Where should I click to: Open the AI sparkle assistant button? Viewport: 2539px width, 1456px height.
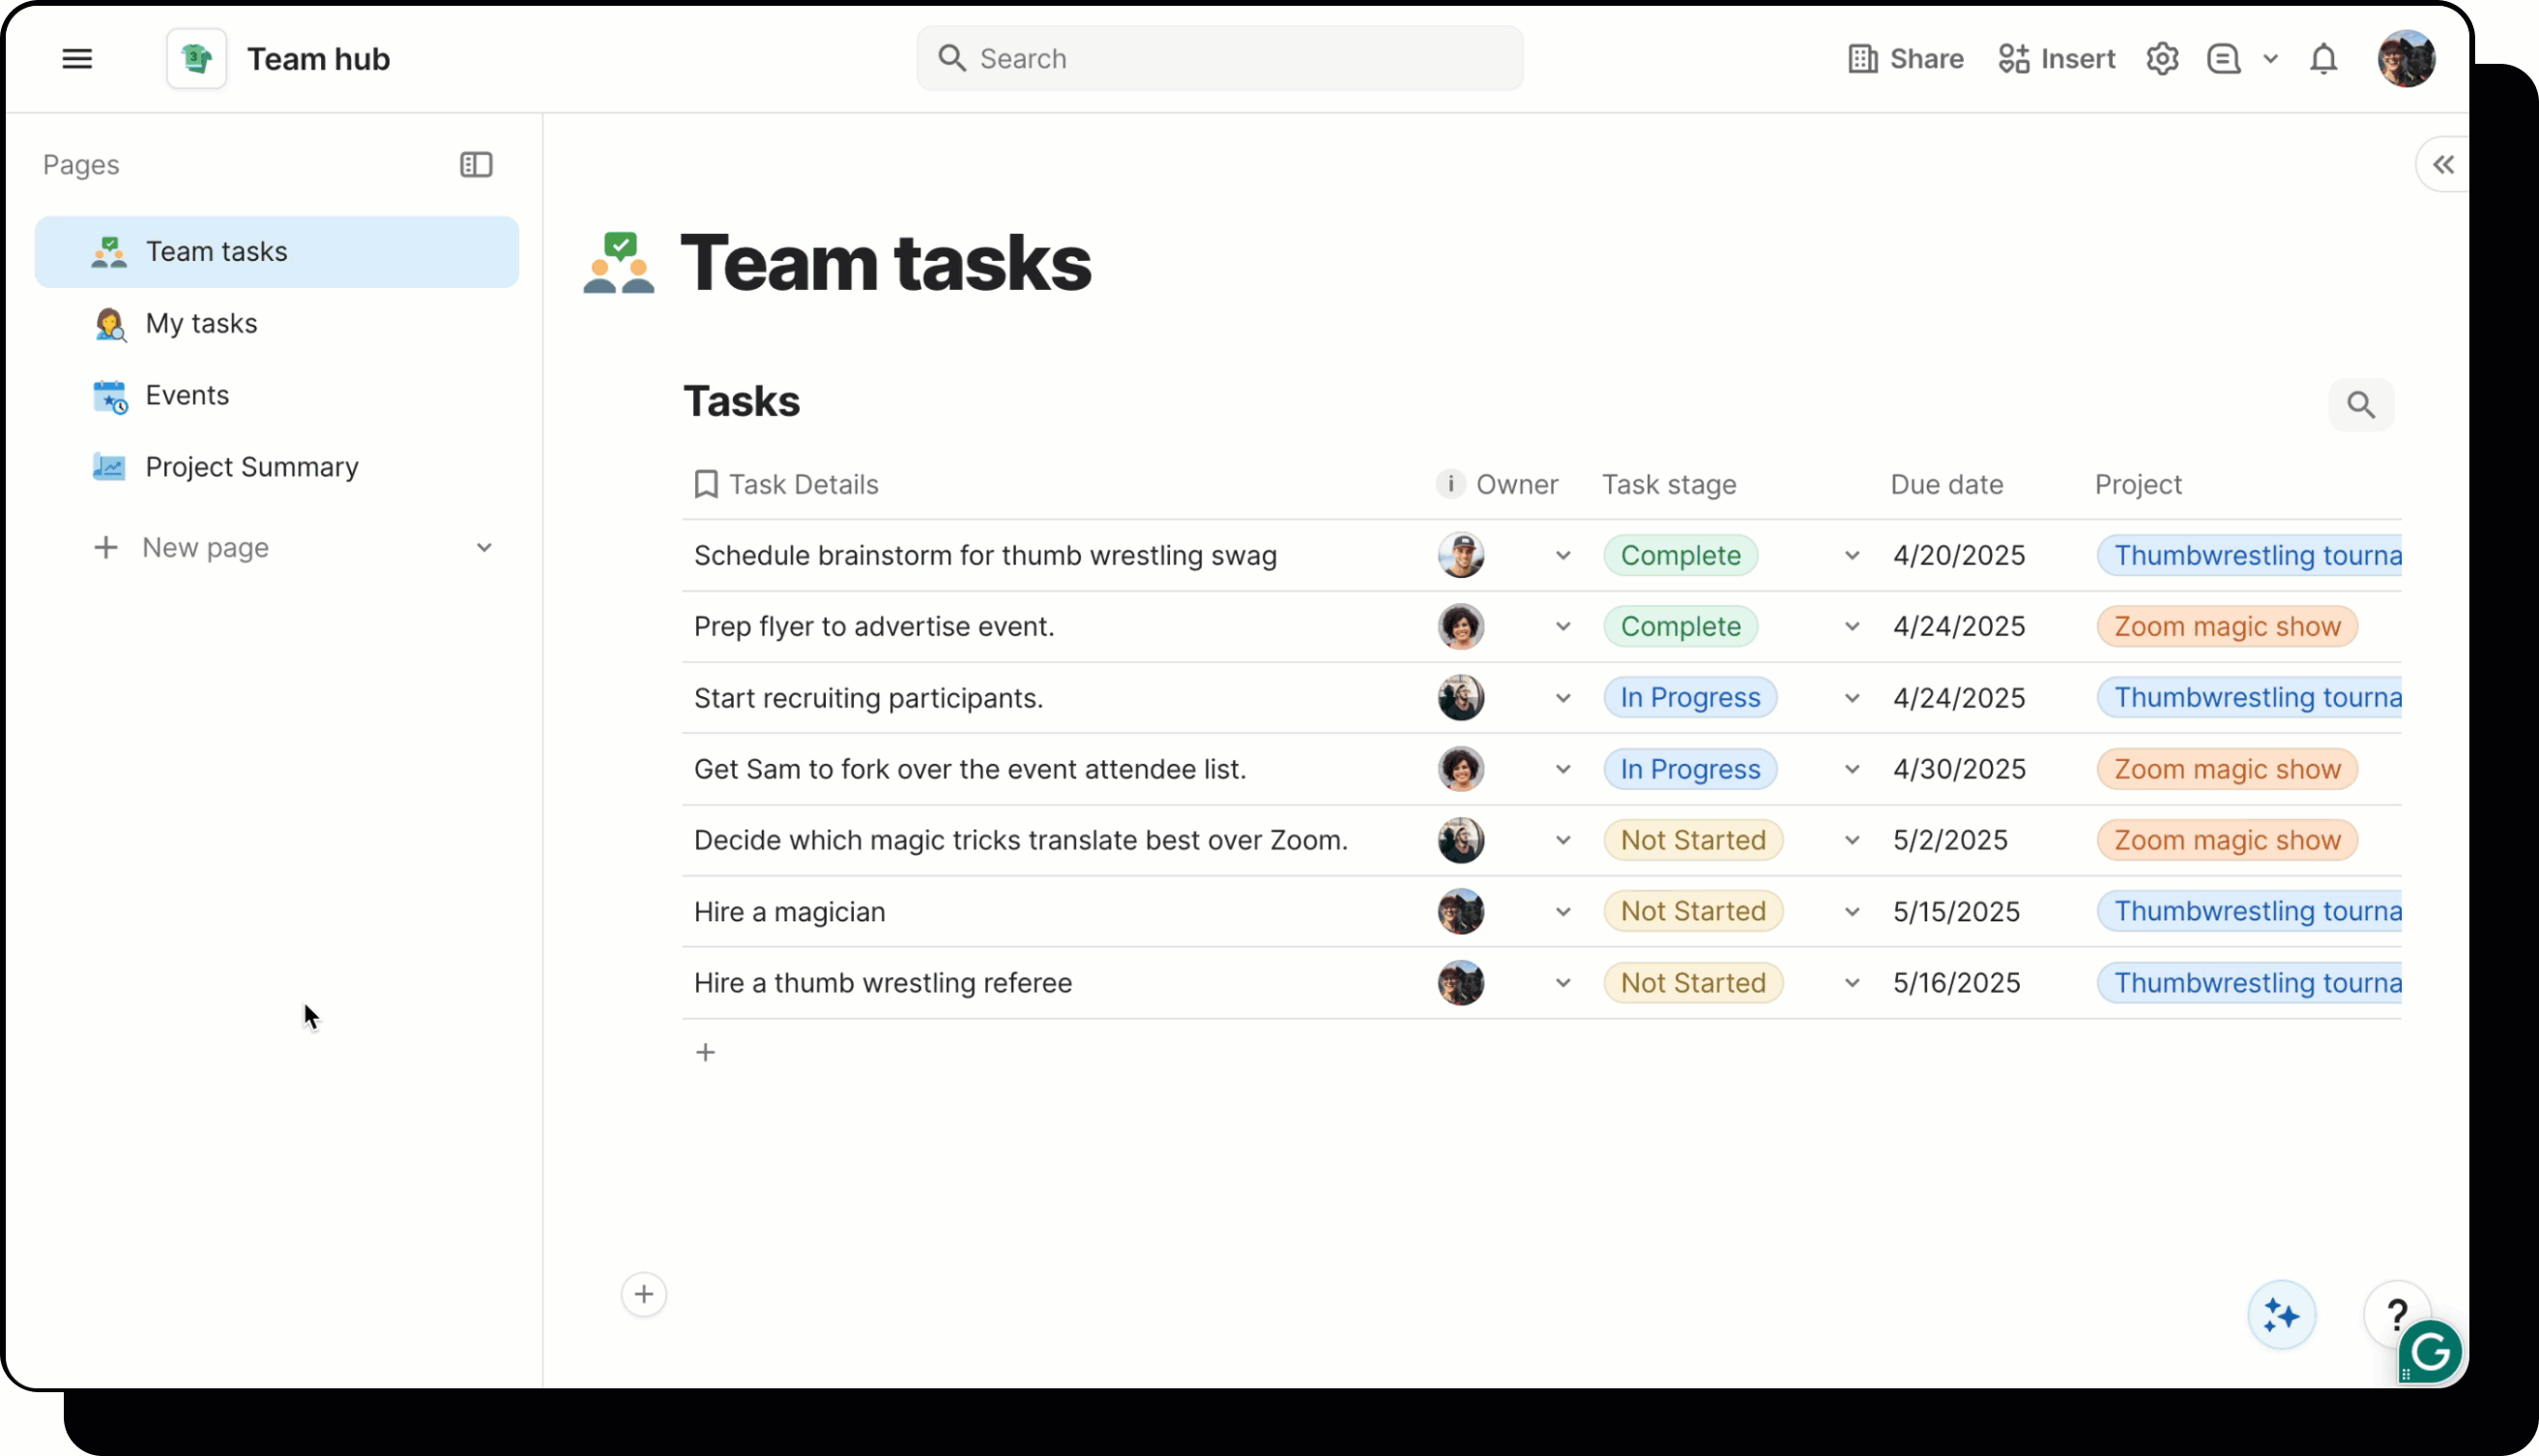2281,1315
